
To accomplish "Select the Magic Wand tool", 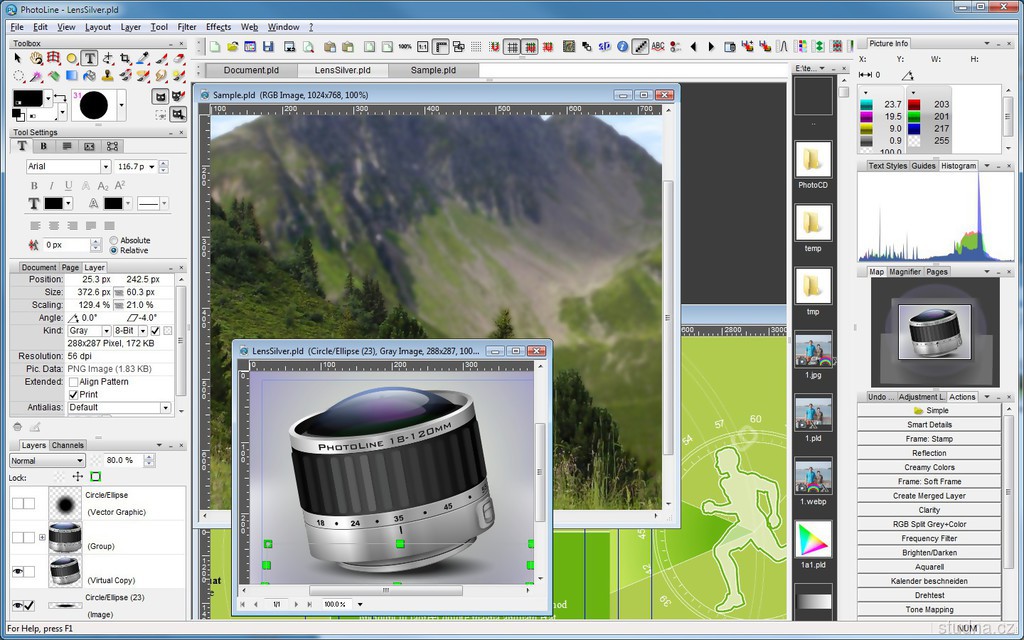I will tap(35, 75).
